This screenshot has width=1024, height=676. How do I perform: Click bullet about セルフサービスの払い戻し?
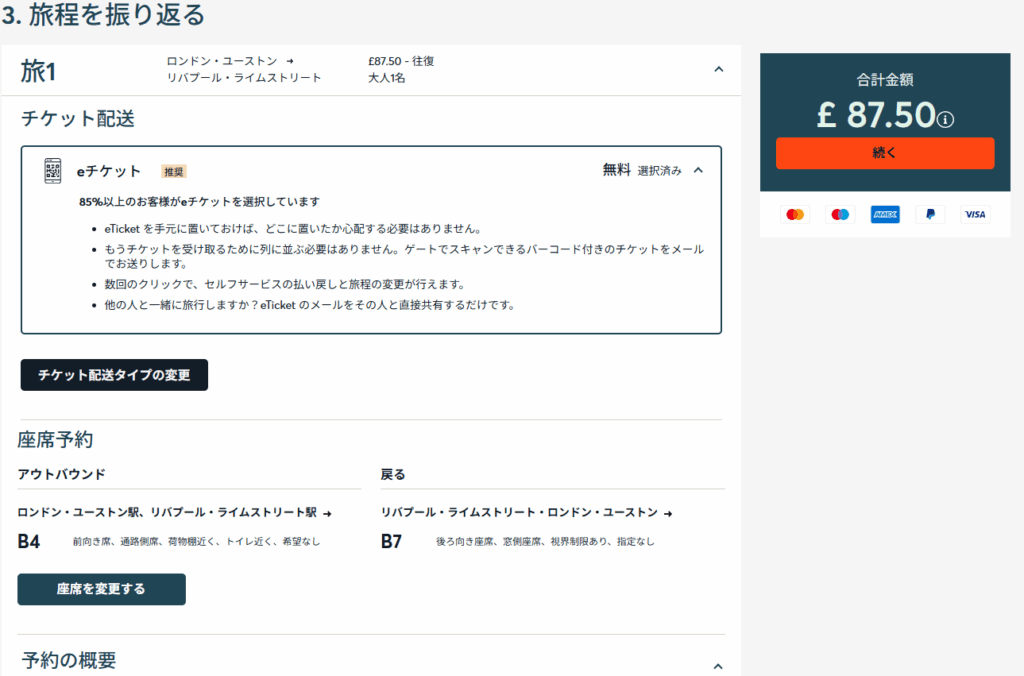285,284
